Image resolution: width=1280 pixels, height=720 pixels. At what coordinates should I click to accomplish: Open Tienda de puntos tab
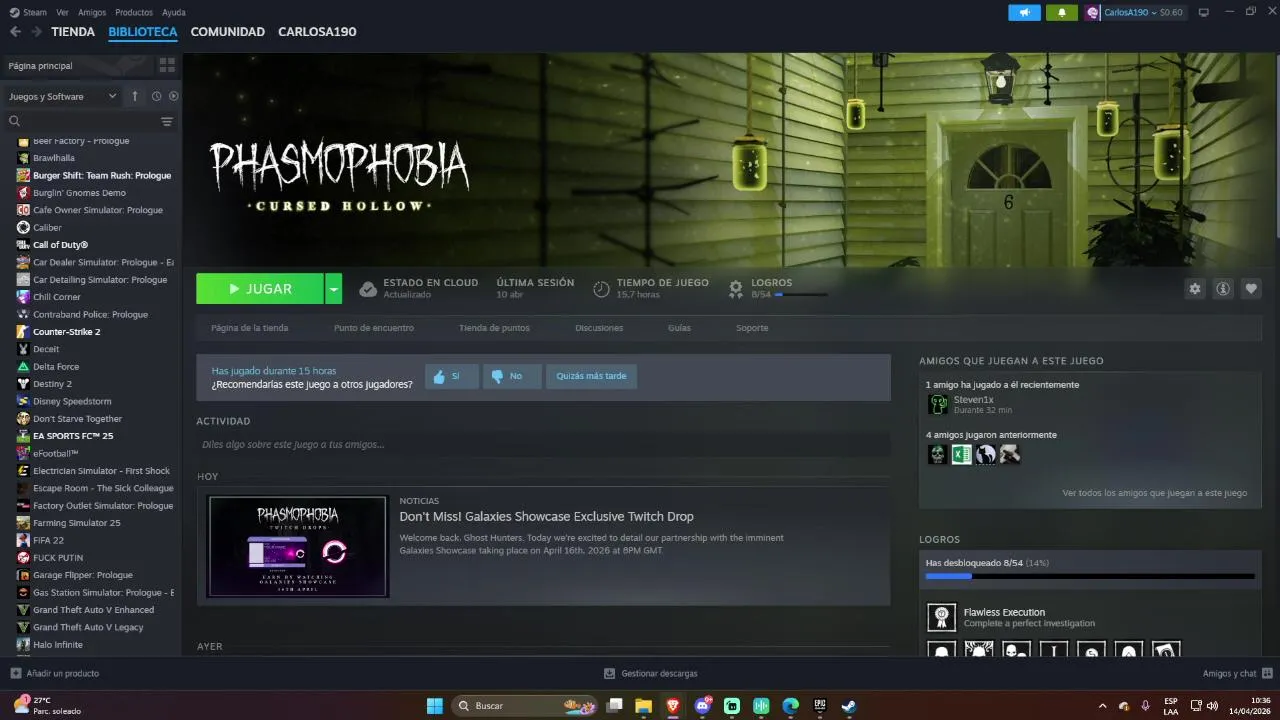(x=494, y=328)
